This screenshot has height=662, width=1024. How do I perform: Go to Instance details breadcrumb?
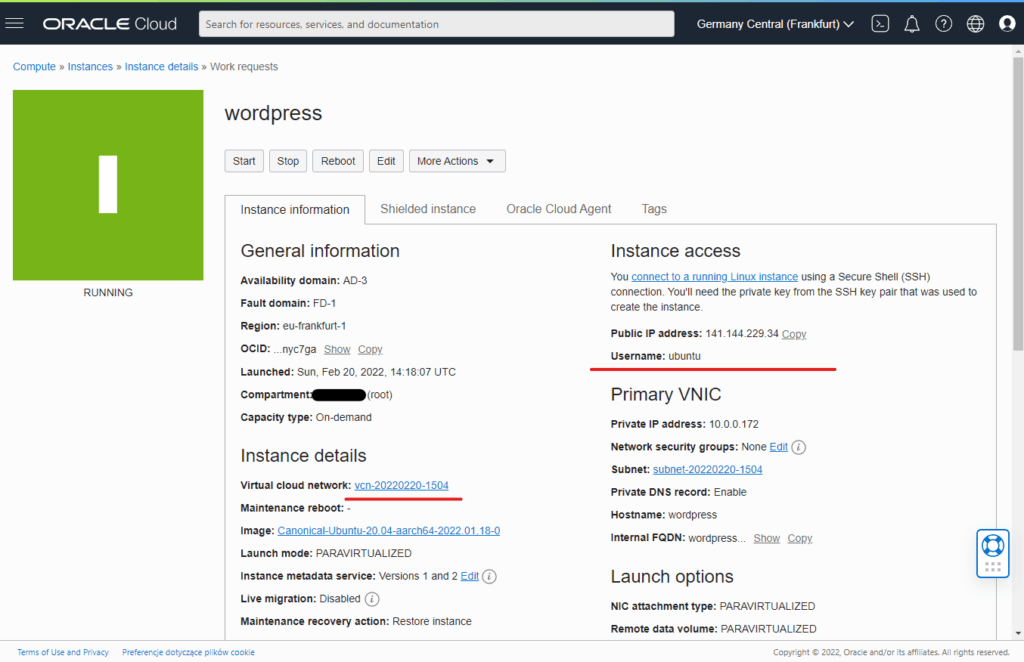(x=161, y=67)
